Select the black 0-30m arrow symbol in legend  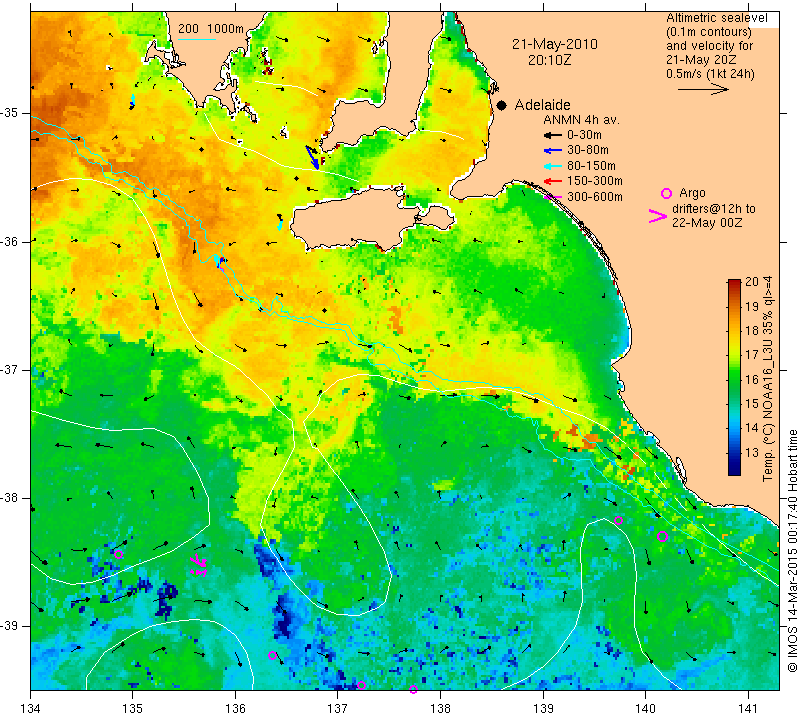(553, 135)
